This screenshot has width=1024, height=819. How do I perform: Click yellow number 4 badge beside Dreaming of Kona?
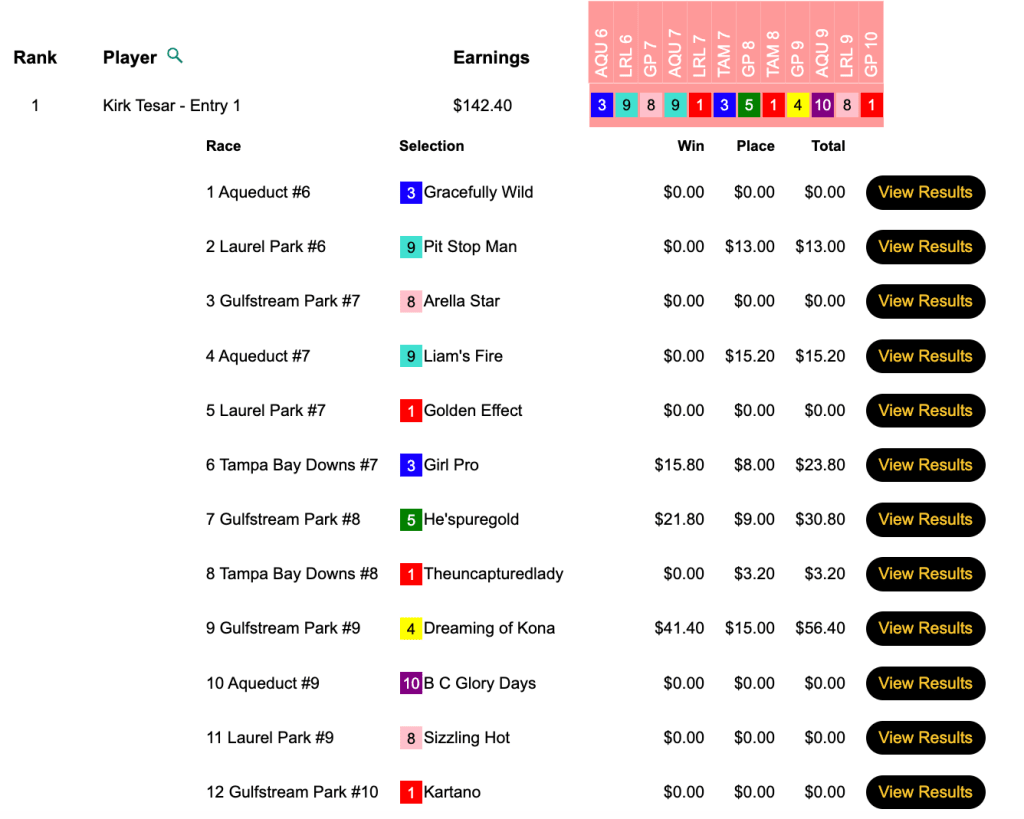coord(410,629)
